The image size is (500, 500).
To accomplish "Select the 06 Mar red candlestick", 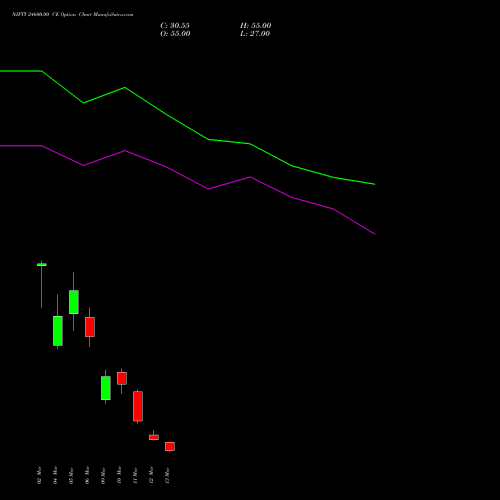I will click(90, 327).
